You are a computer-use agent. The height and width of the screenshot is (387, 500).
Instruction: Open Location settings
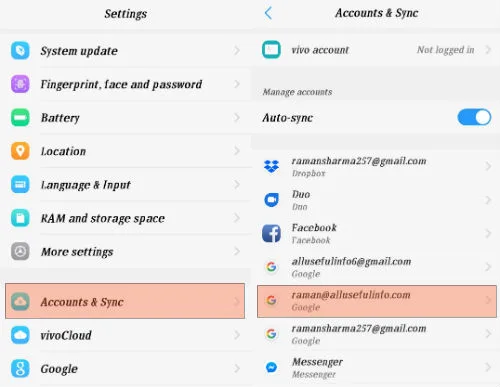[x=125, y=151]
